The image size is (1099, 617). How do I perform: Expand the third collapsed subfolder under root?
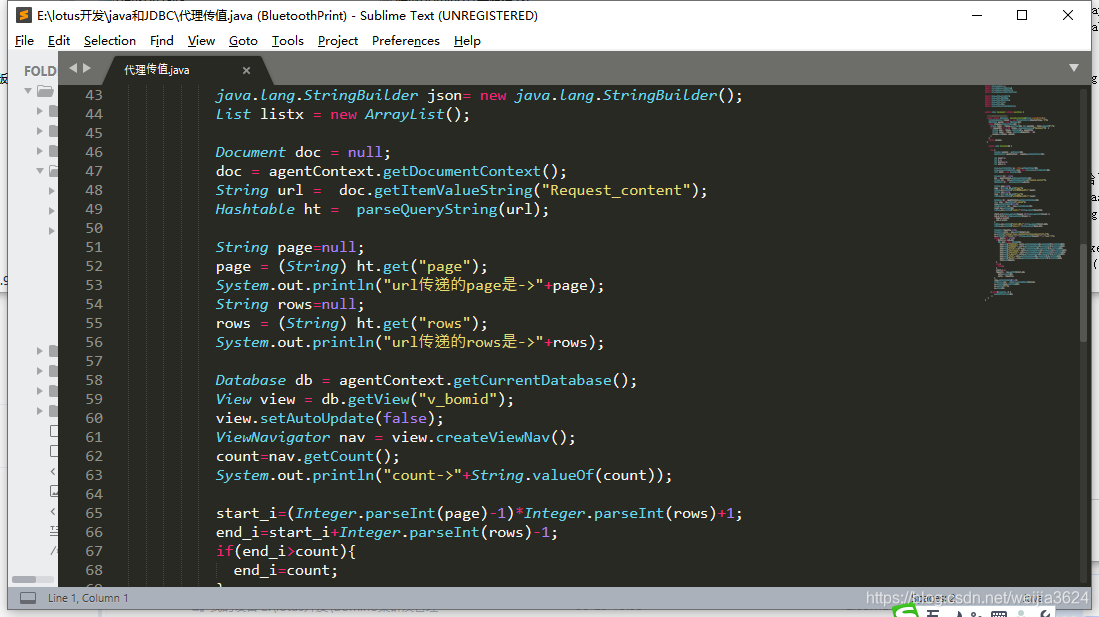click(x=40, y=151)
